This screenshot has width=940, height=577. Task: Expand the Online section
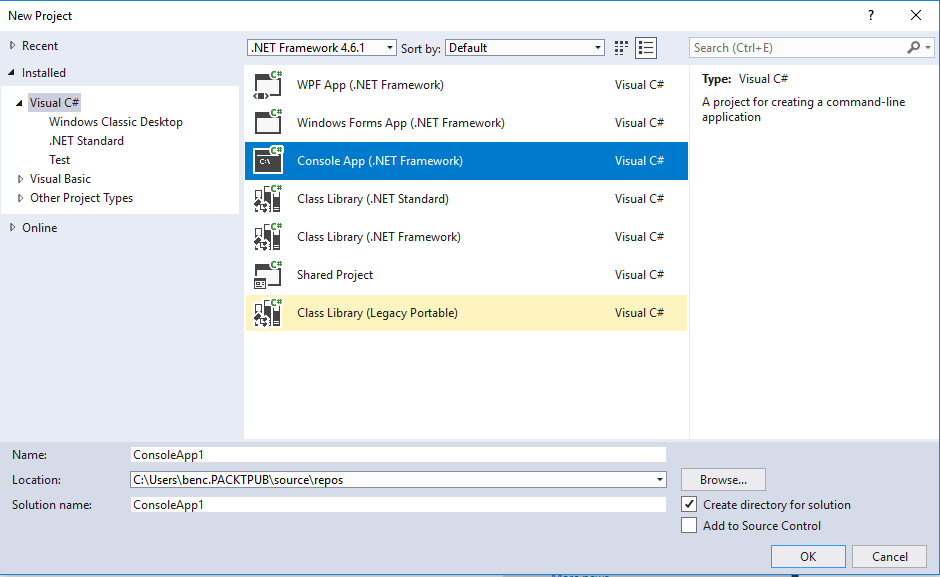(13, 227)
